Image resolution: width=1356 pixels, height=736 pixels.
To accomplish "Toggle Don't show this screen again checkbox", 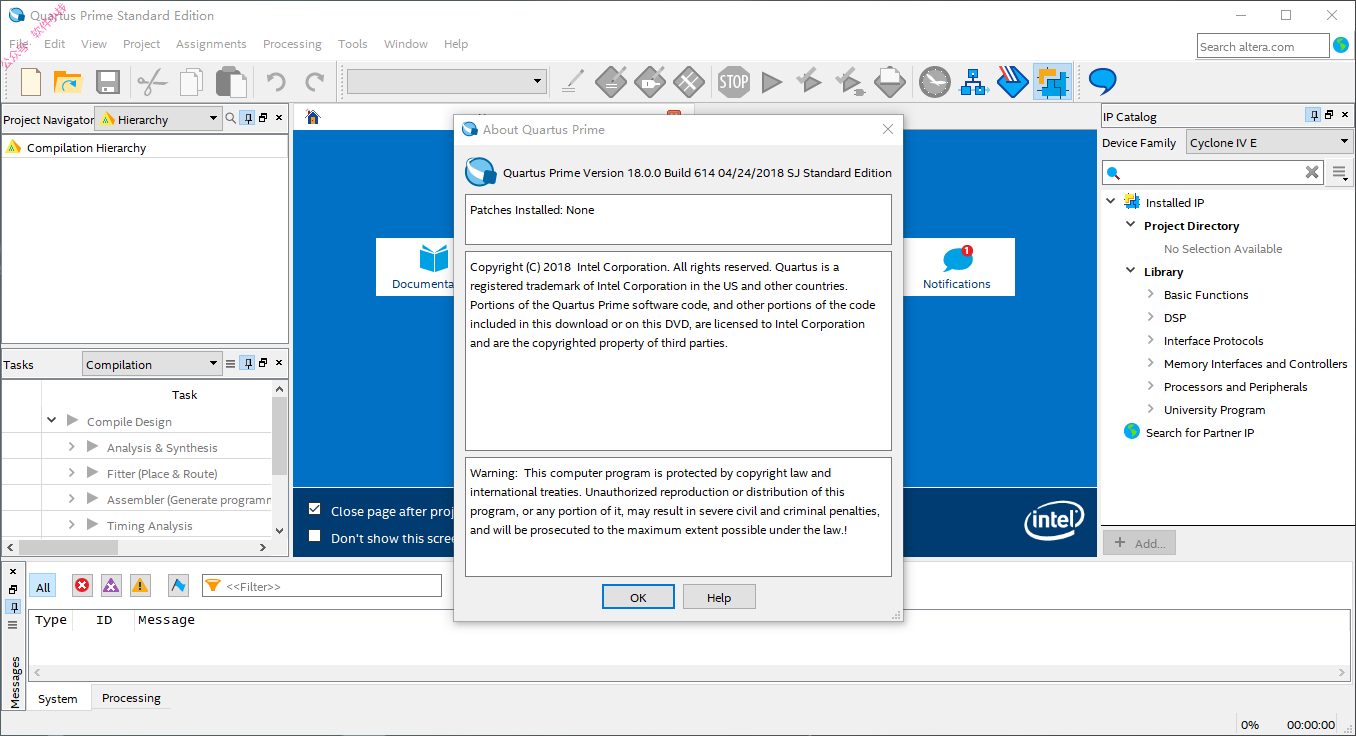I will 315,537.
